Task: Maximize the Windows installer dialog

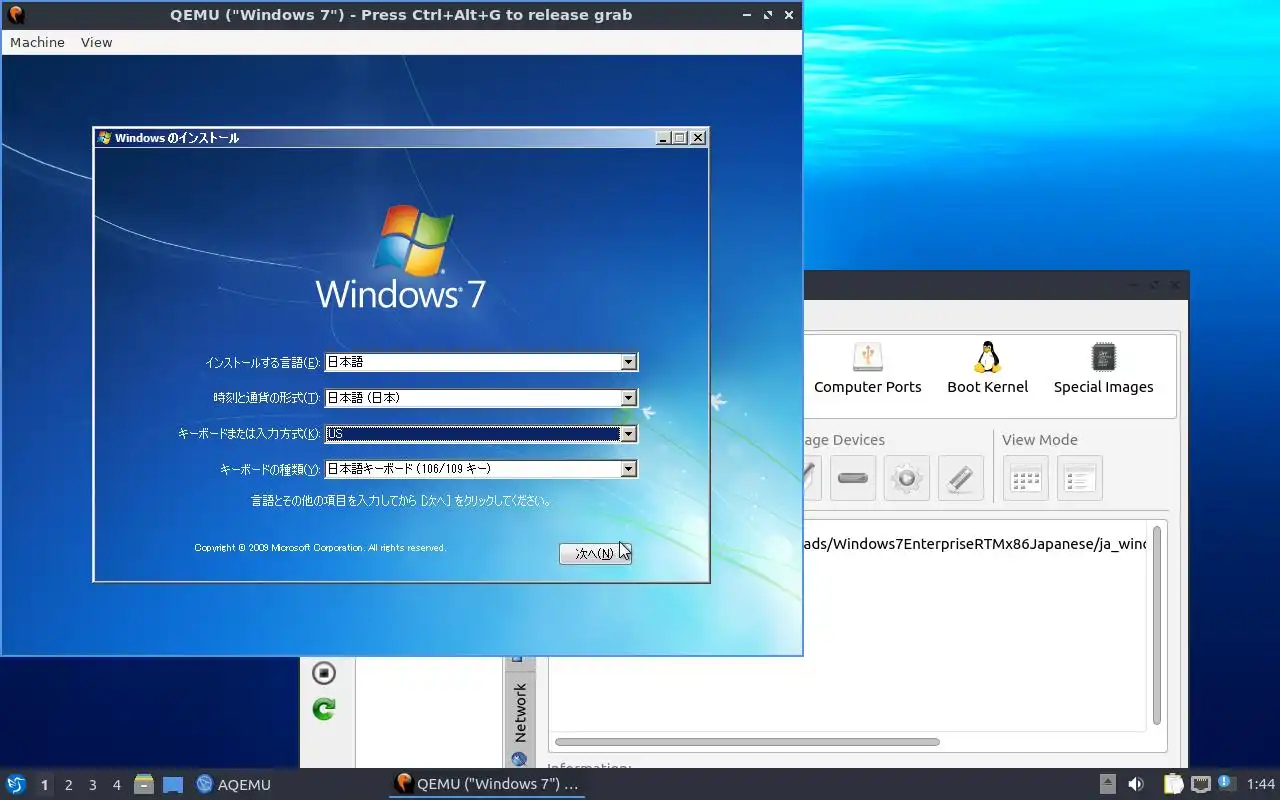Action: click(680, 138)
